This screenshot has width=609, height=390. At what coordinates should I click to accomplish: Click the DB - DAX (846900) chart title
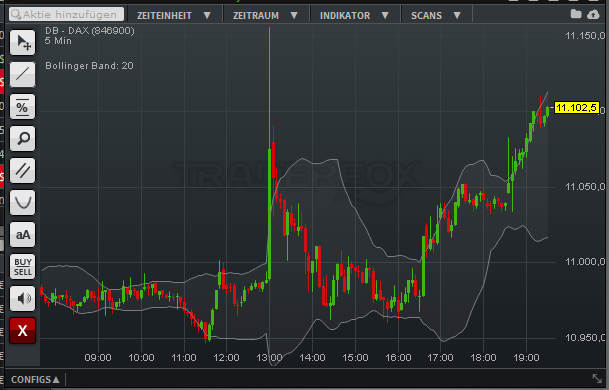90,31
